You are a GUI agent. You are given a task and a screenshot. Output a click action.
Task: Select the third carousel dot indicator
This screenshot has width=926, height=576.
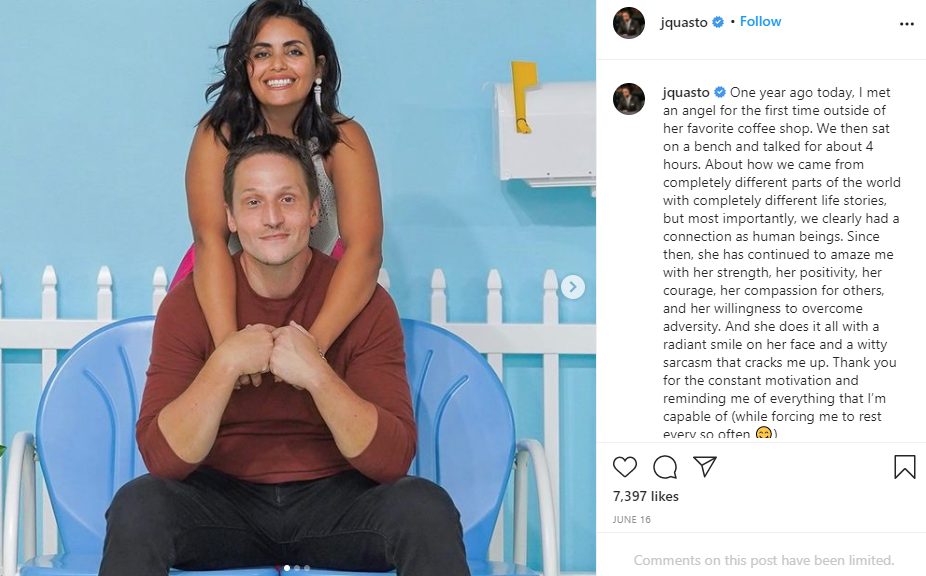[x=307, y=568]
